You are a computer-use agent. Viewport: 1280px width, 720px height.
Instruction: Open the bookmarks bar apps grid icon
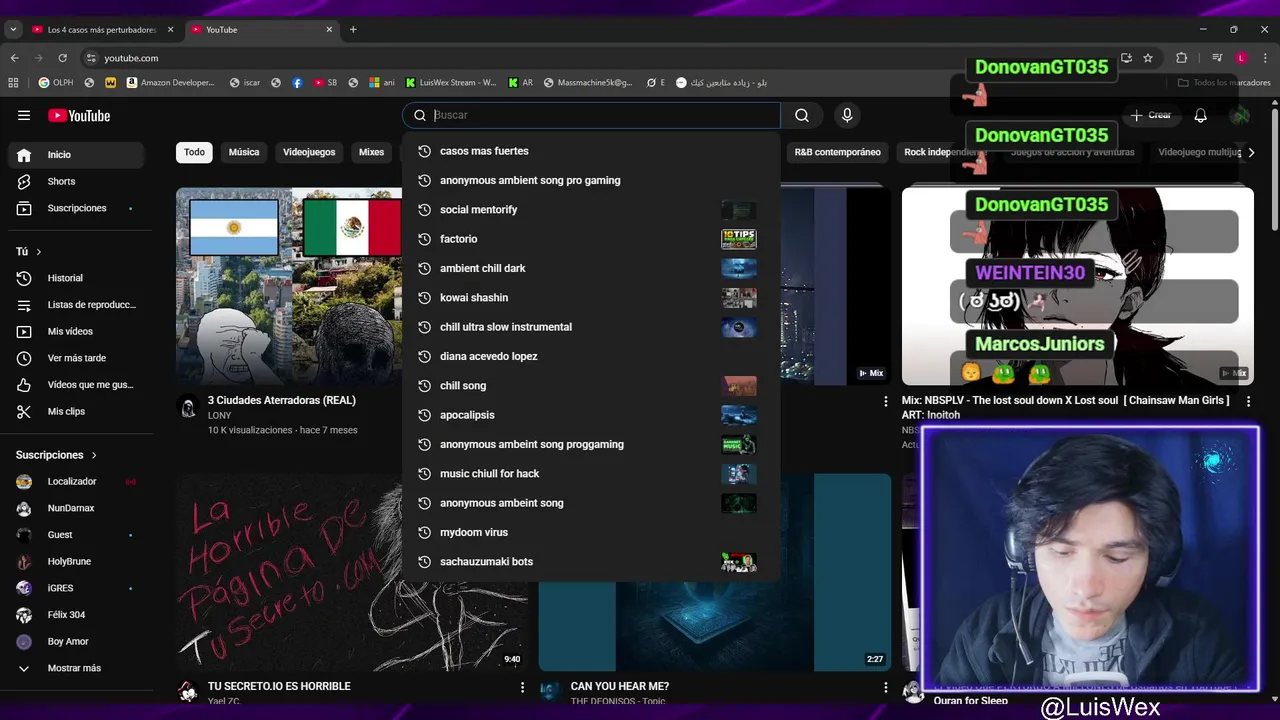(14, 83)
